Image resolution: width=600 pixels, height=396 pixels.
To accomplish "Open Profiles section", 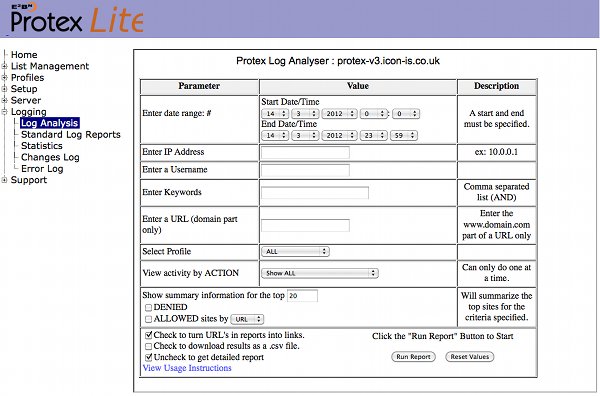I will [28, 78].
